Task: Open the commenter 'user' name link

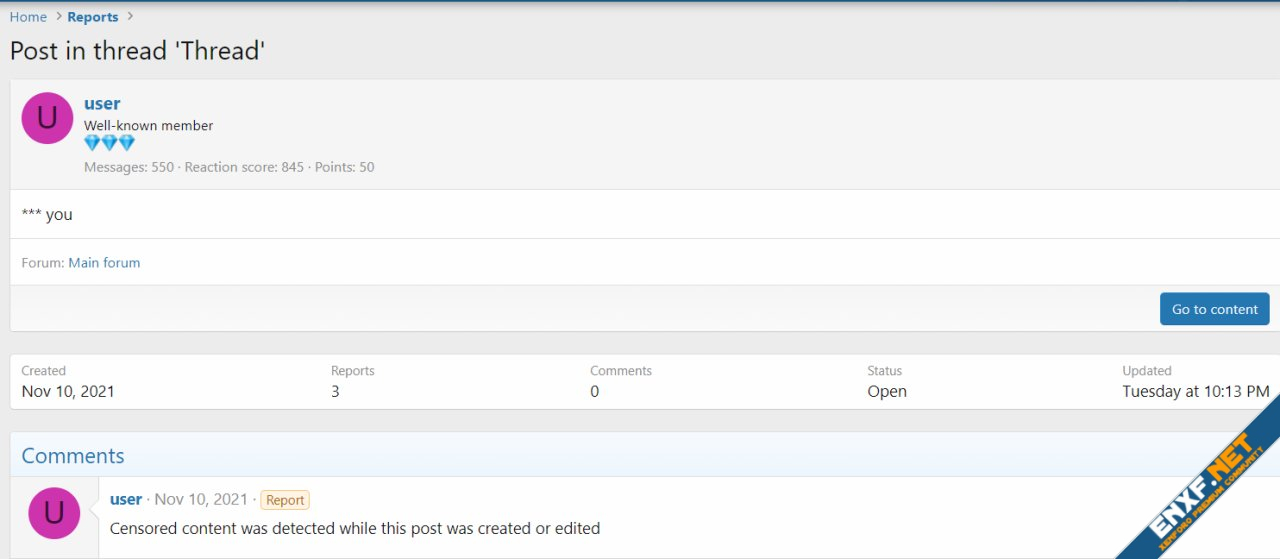Action: coord(126,500)
